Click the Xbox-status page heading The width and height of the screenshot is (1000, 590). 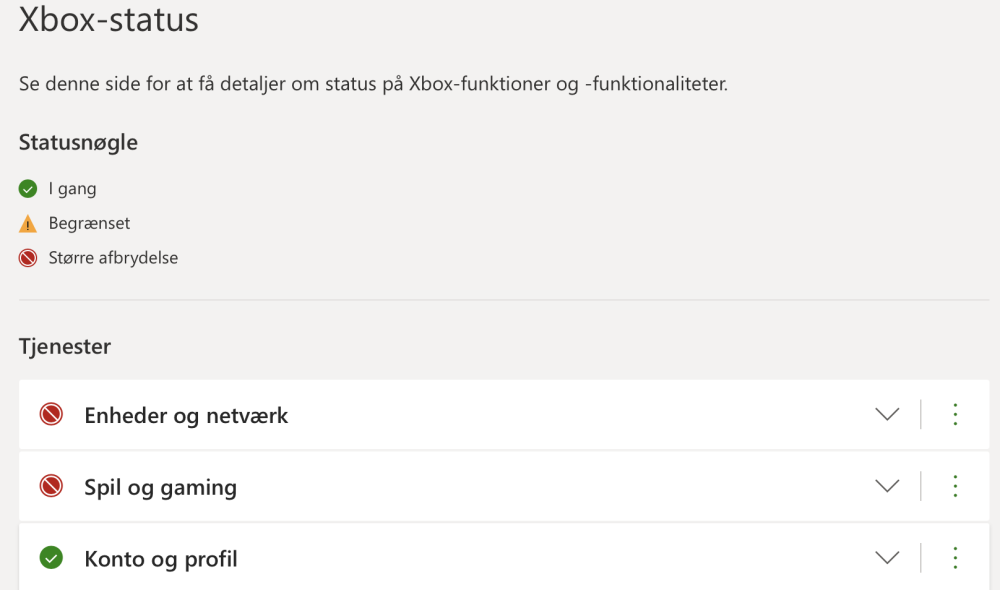point(108,19)
